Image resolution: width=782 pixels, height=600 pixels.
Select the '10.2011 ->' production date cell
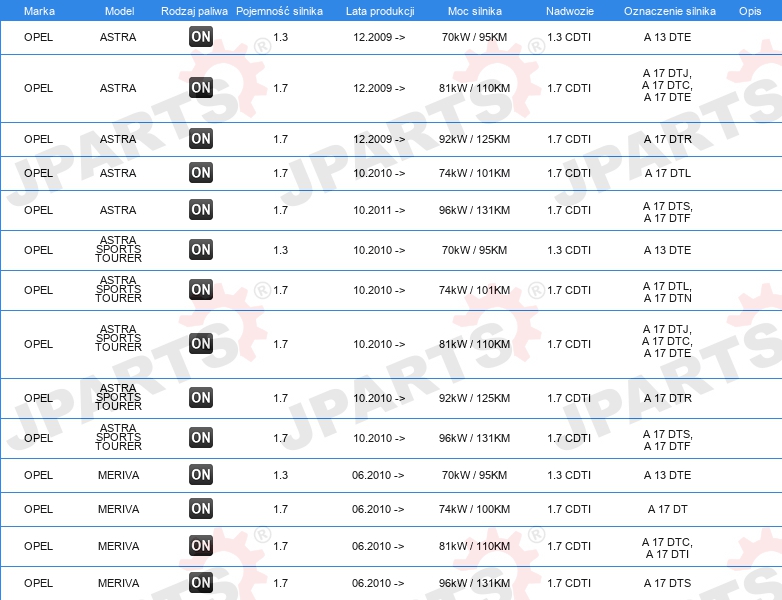[379, 210]
